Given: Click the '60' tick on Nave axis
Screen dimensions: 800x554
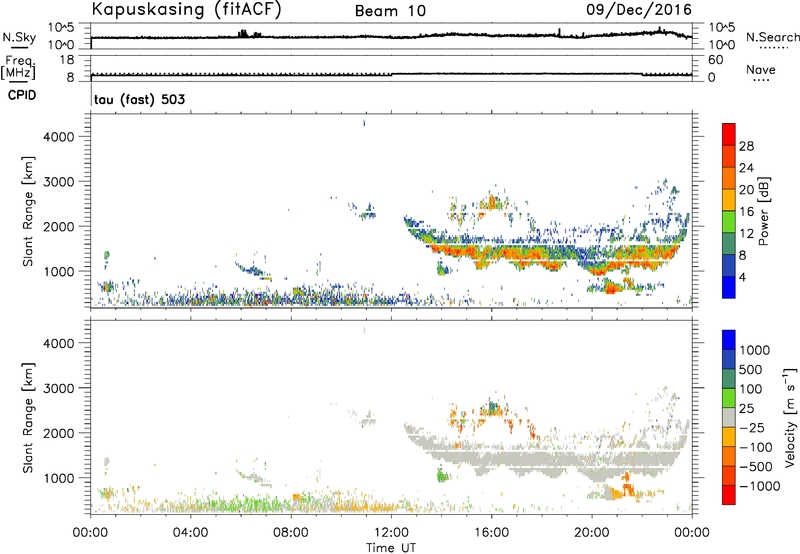Looking at the screenshot, I should [715, 60].
